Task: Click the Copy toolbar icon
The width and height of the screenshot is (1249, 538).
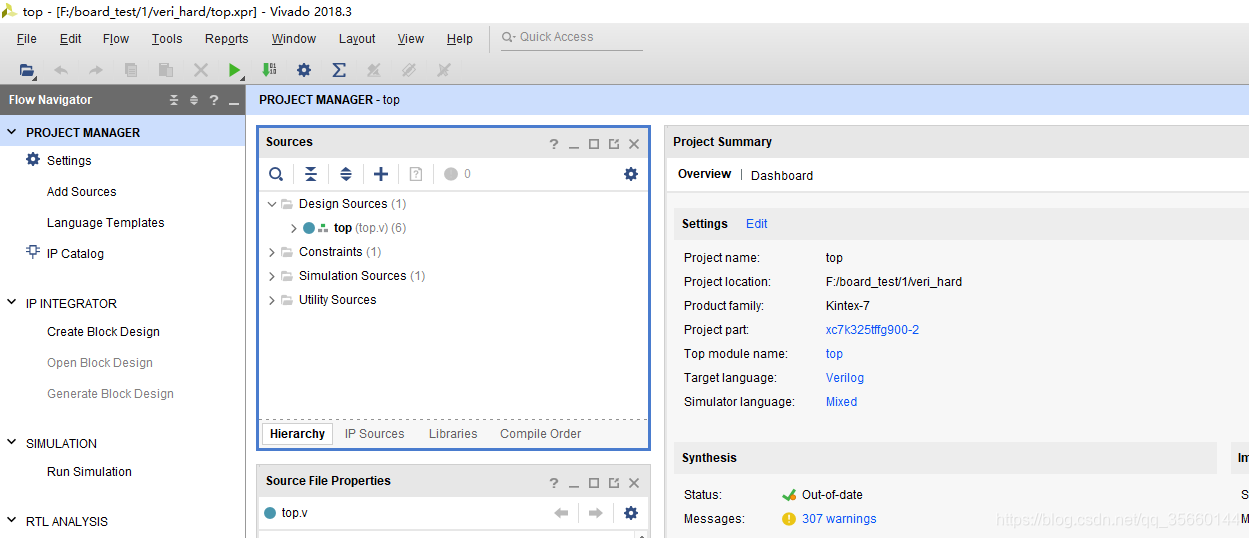Action: pyautogui.click(x=131, y=70)
